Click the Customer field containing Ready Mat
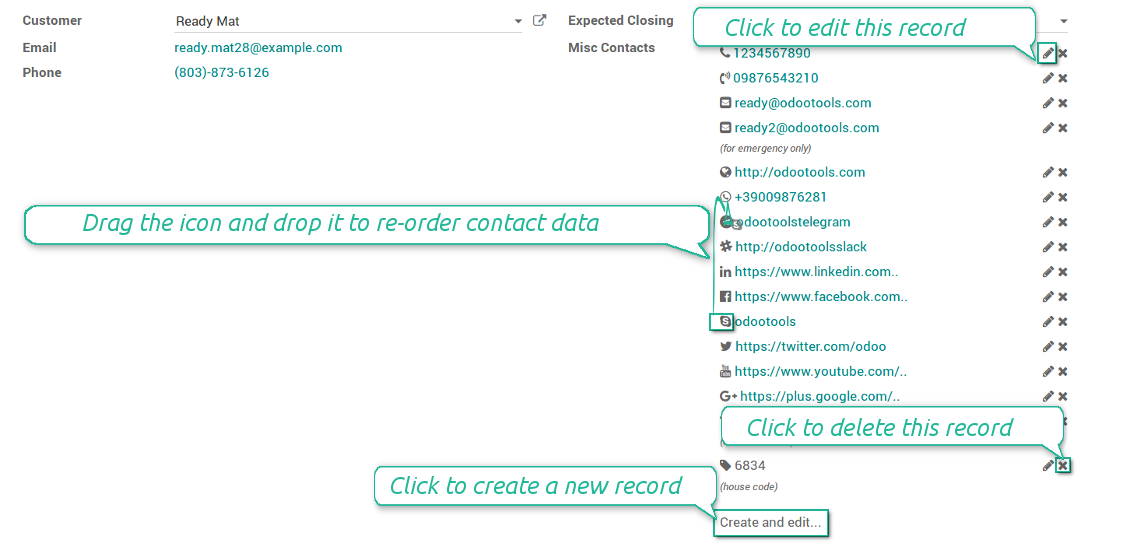1130x554 pixels. click(340, 21)
